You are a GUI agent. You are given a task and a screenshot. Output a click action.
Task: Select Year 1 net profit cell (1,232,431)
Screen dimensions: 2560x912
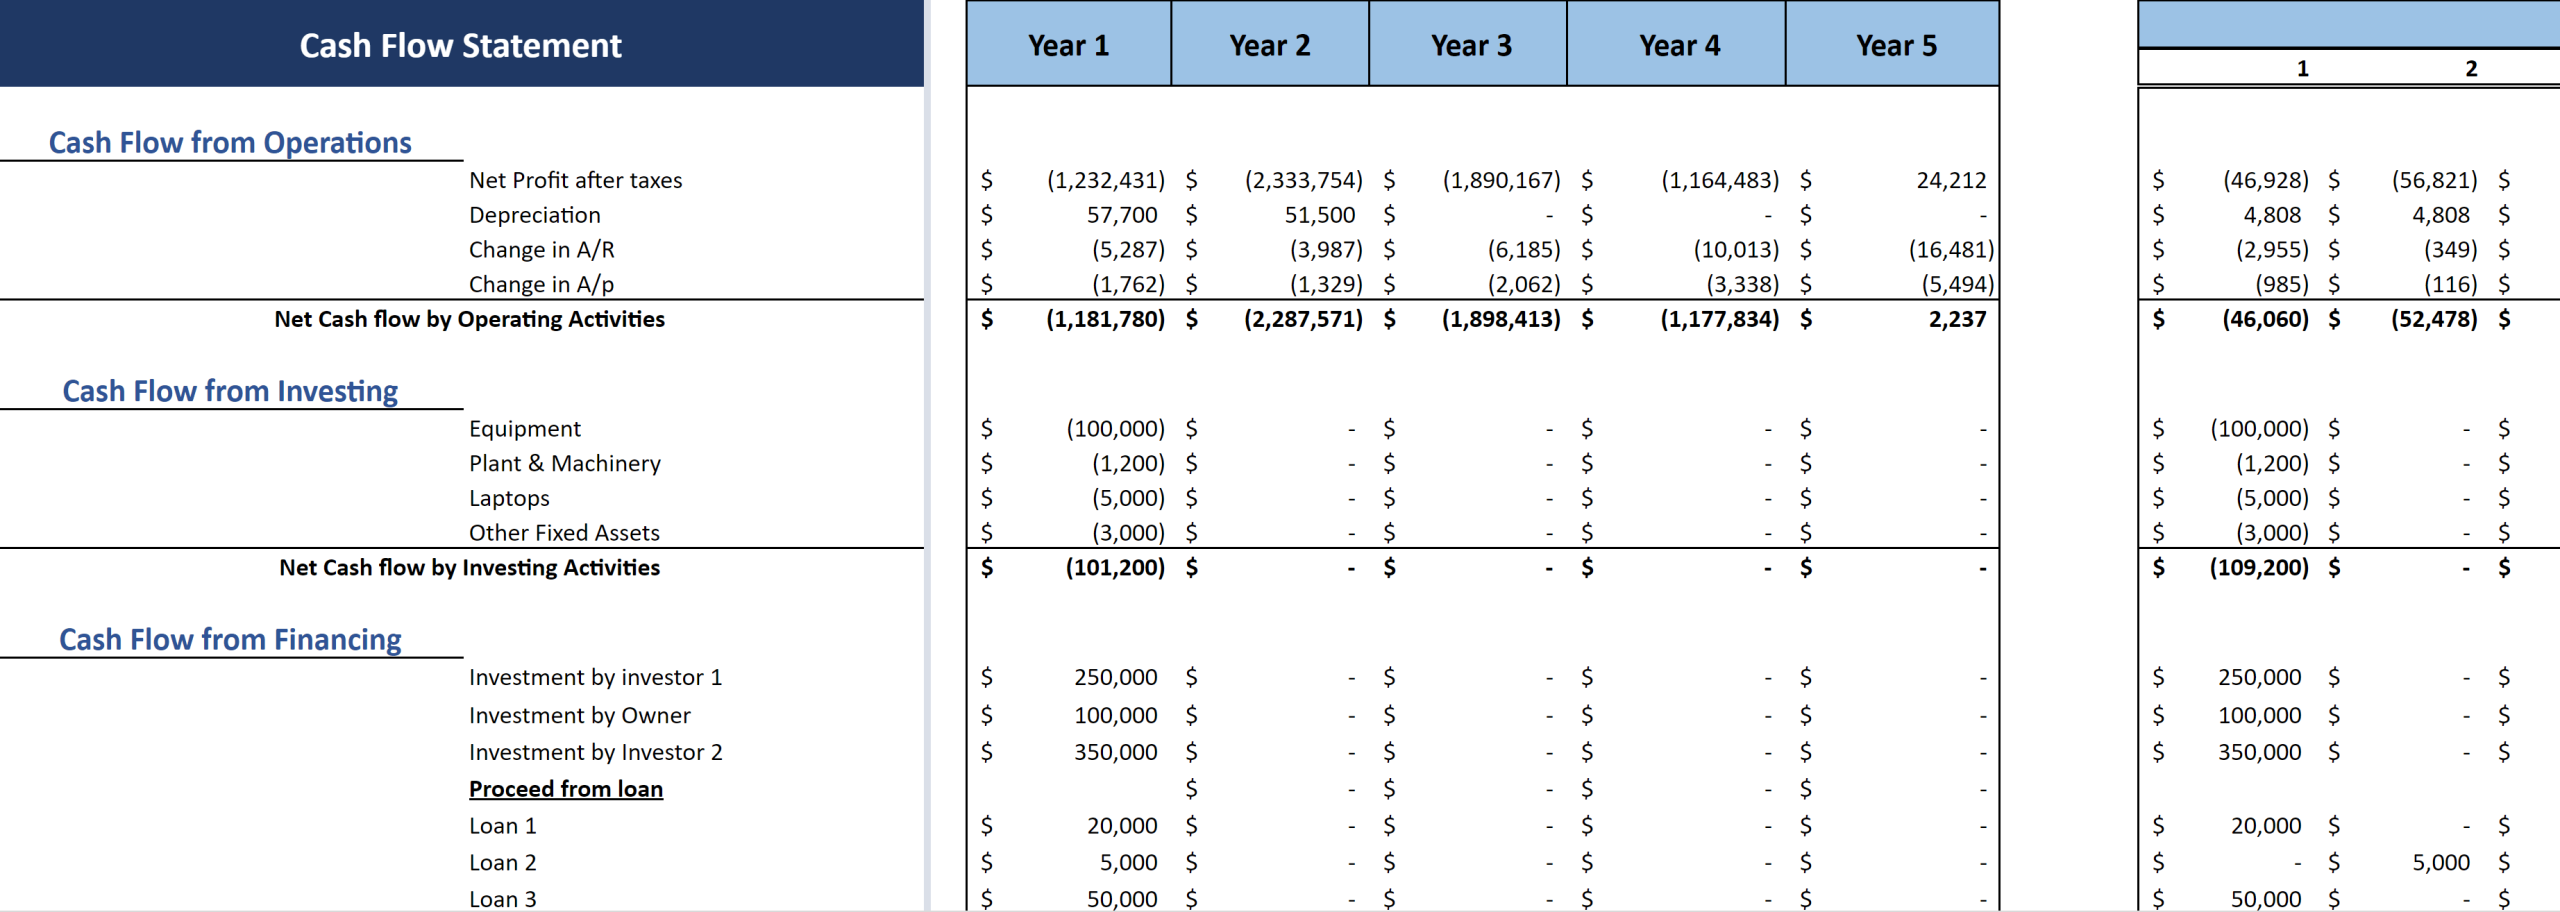[x=1105, y=180]
